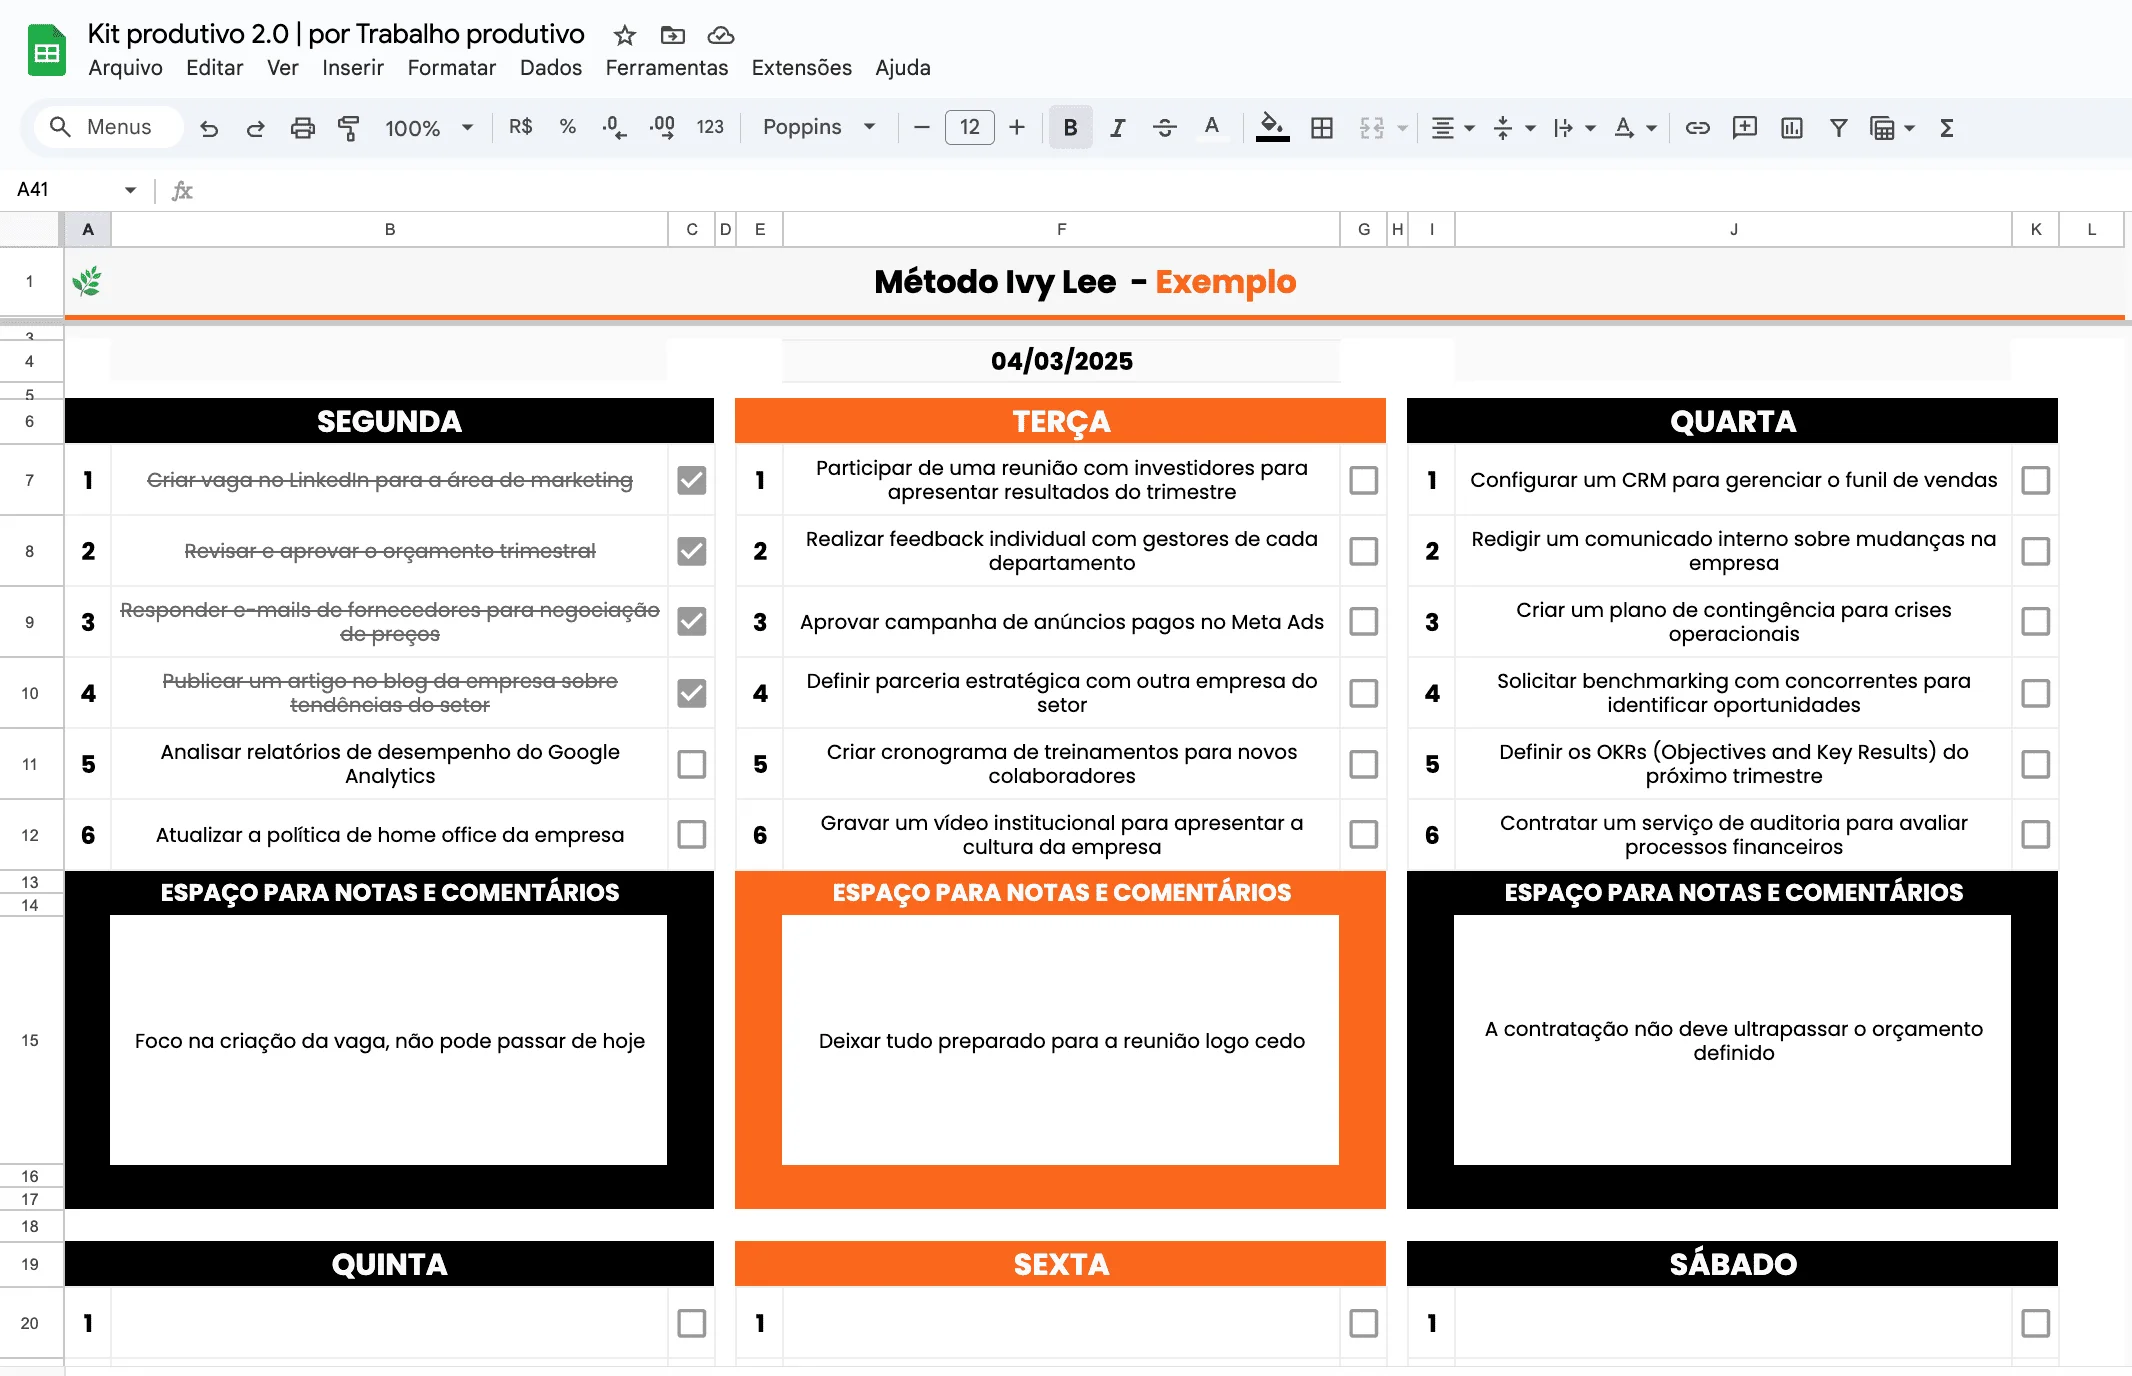Image resolution: width=2132 pixels, height=1376 pixels.
Task: View the cloud save status icon
Action: tap(721, 36)
